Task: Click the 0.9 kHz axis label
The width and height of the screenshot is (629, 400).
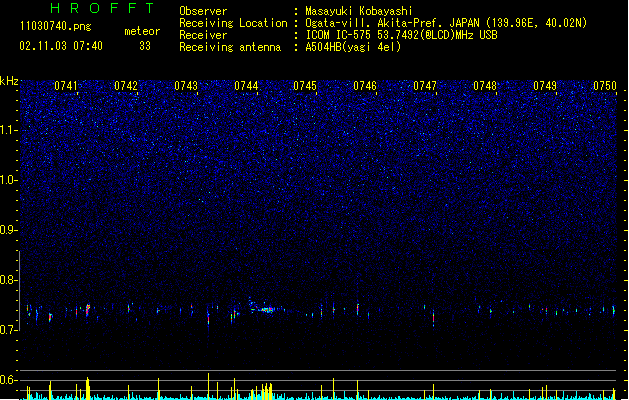Action: (9, 230)
